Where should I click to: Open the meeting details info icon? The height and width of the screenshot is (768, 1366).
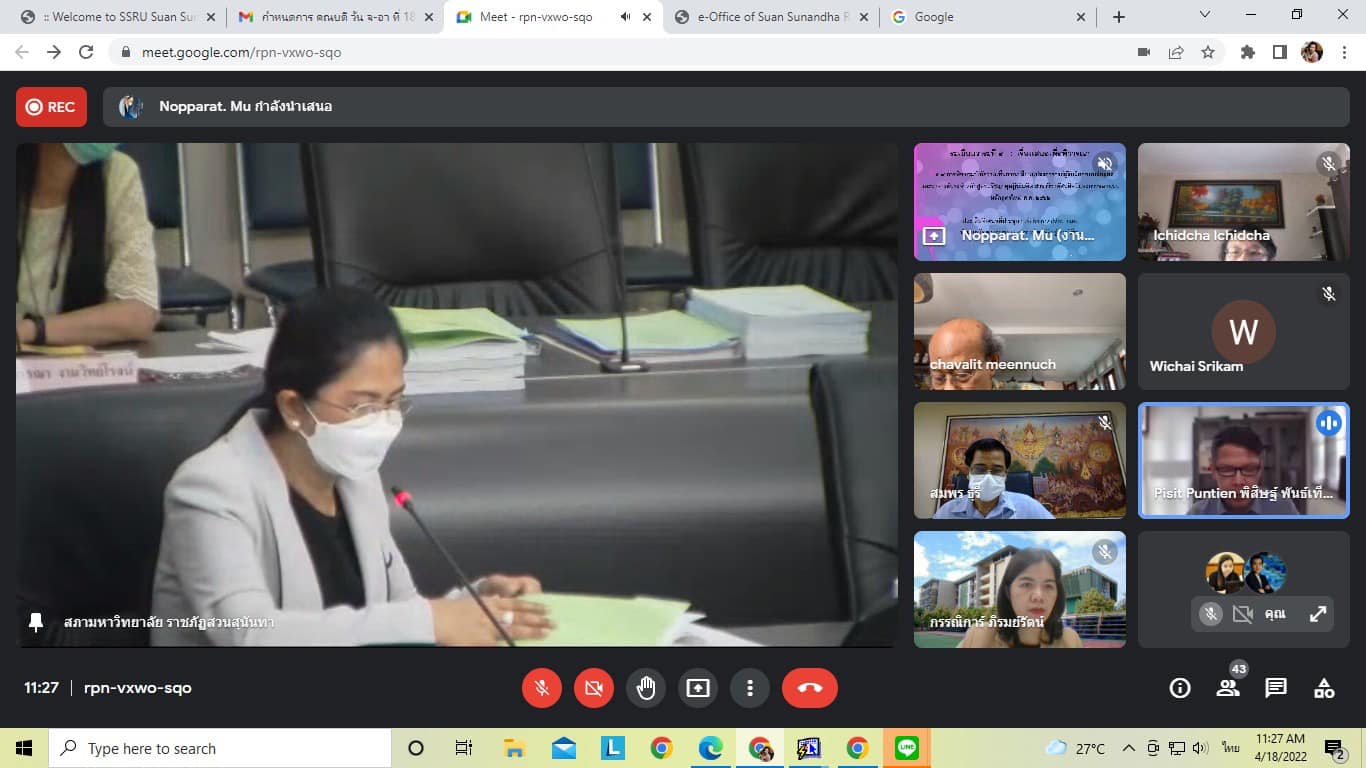pyautogui.click(x=1180, y=688)
